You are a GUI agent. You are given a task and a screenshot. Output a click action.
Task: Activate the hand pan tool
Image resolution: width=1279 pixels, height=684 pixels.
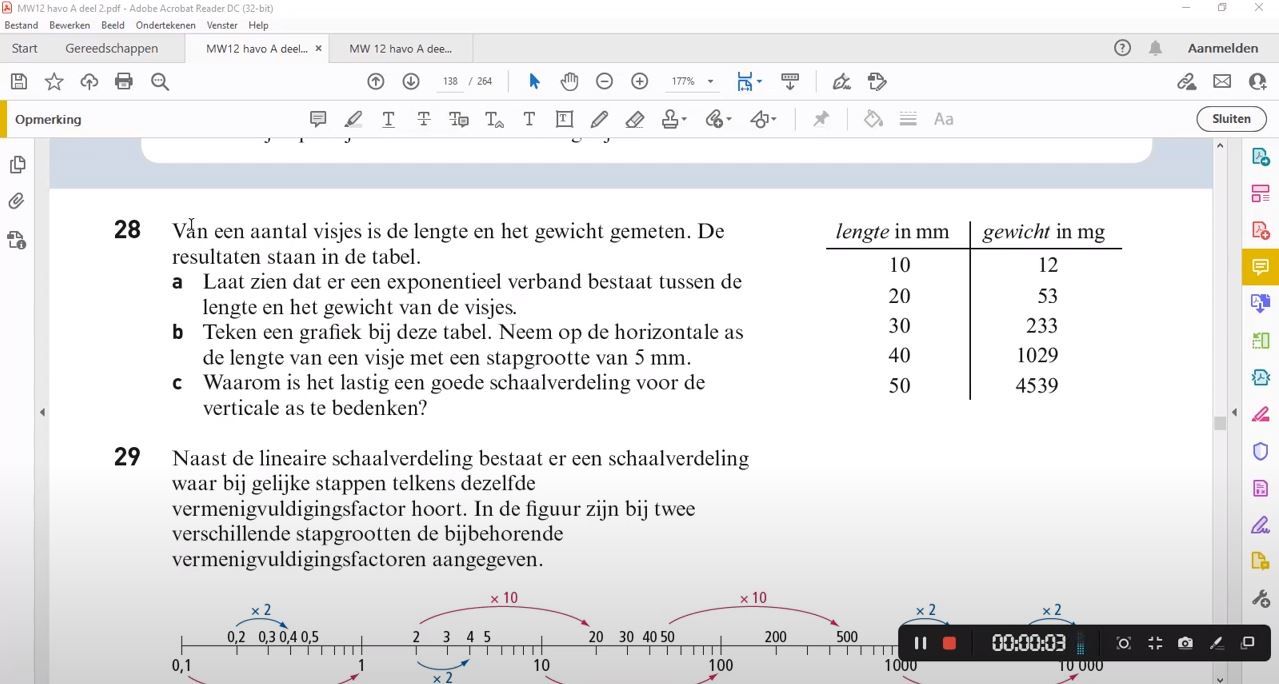(x=569, y=82)
